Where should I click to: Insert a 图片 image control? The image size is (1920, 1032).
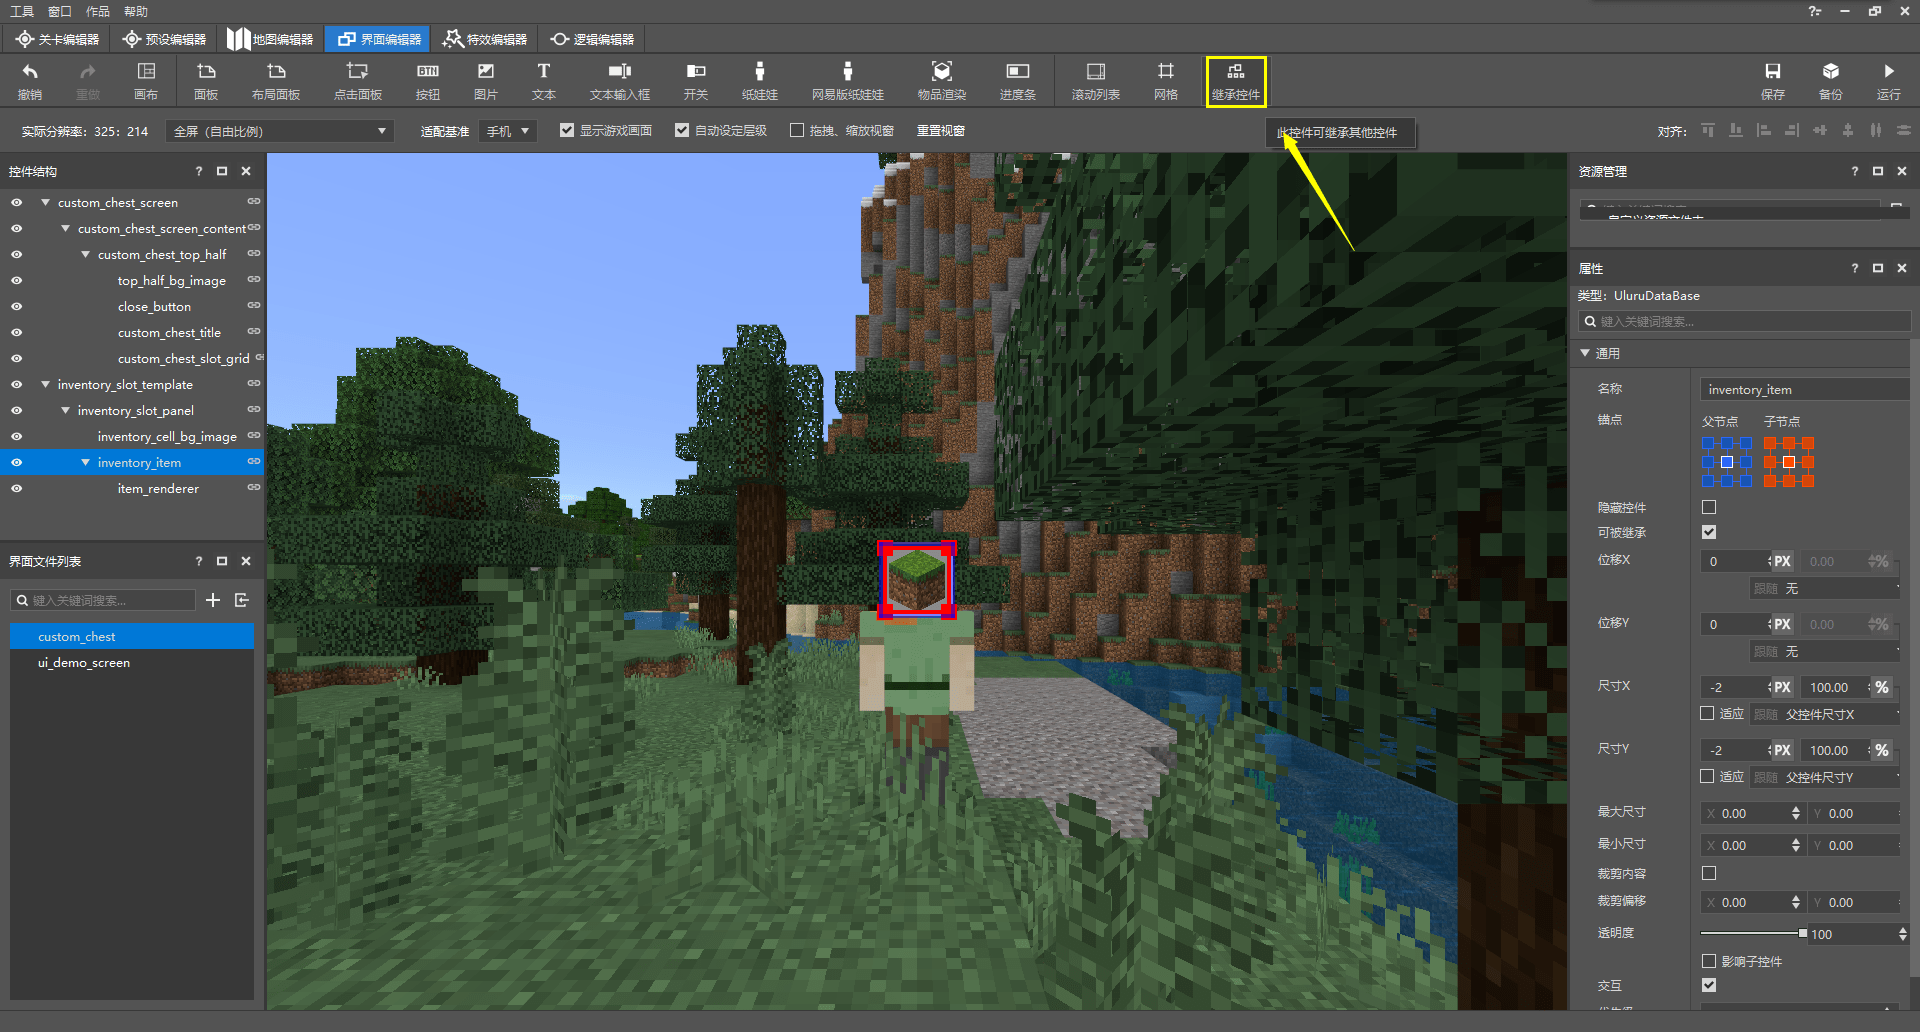point(485,80)
